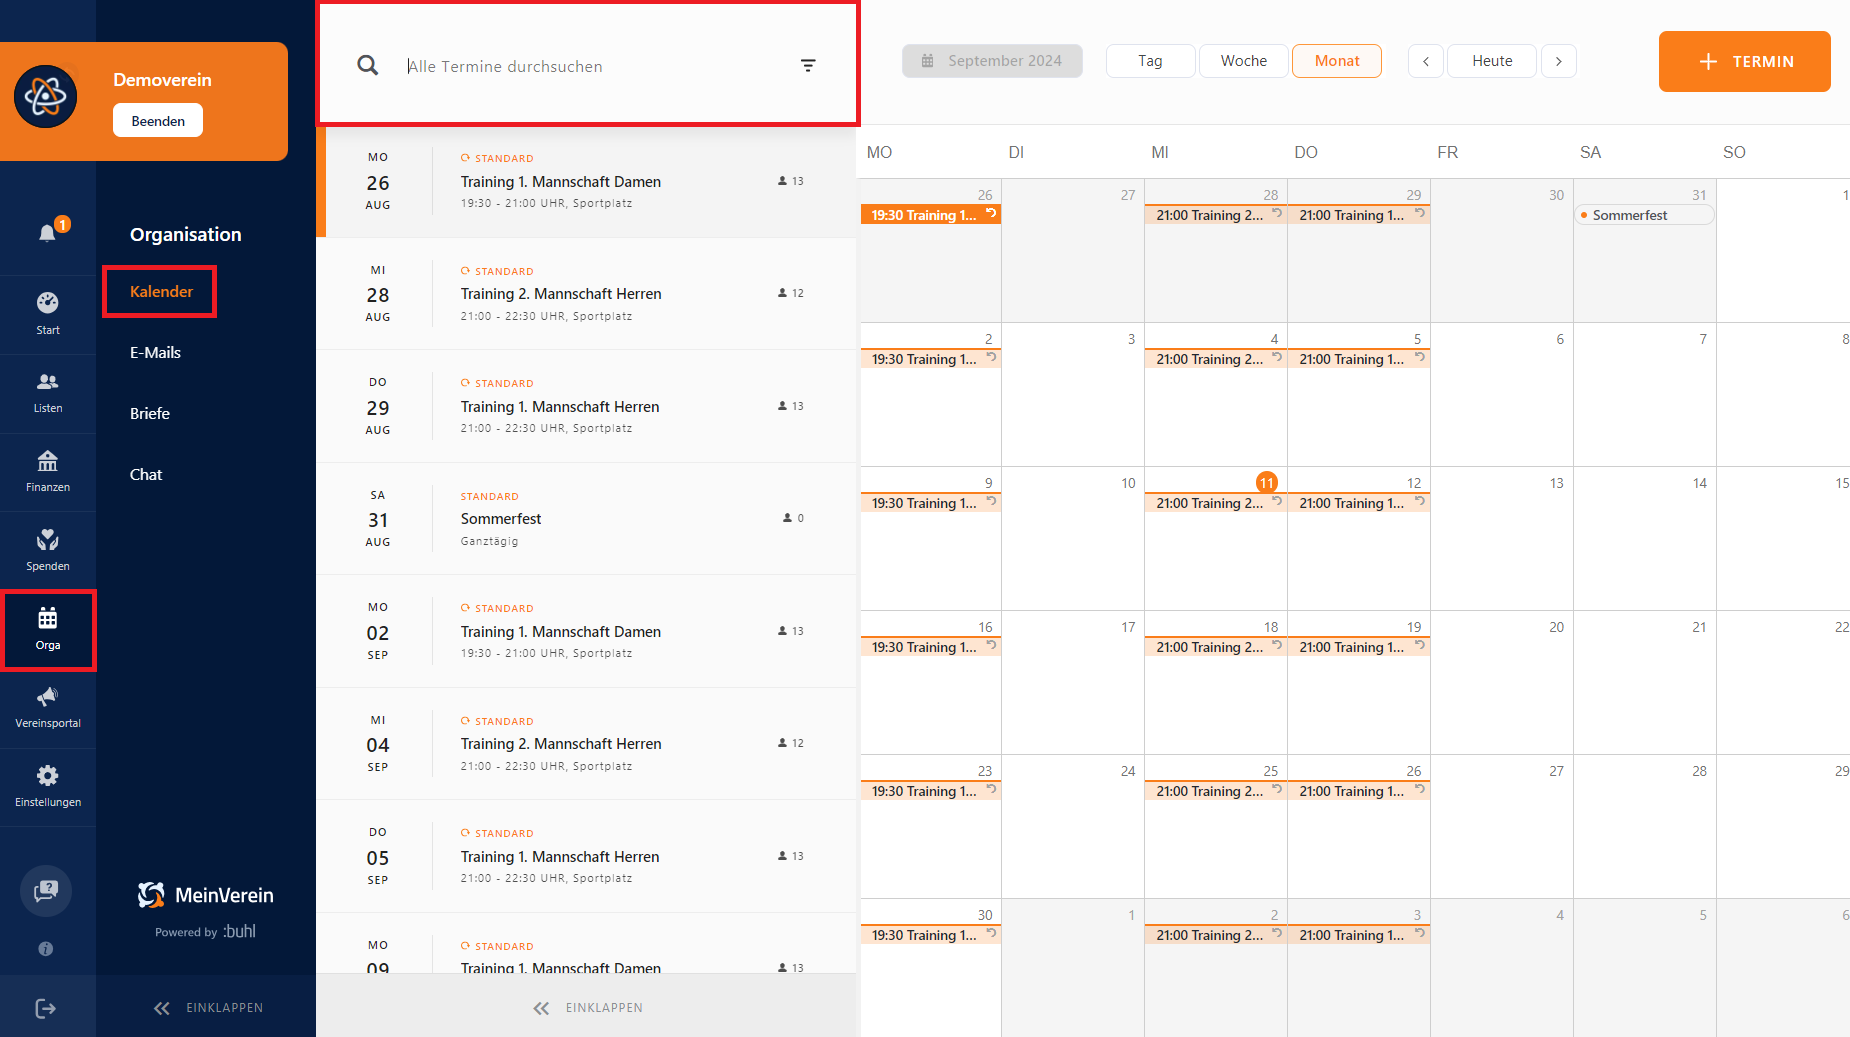Switch to Woche view
The image size is (1850, 1037).
click(1244, 61)
